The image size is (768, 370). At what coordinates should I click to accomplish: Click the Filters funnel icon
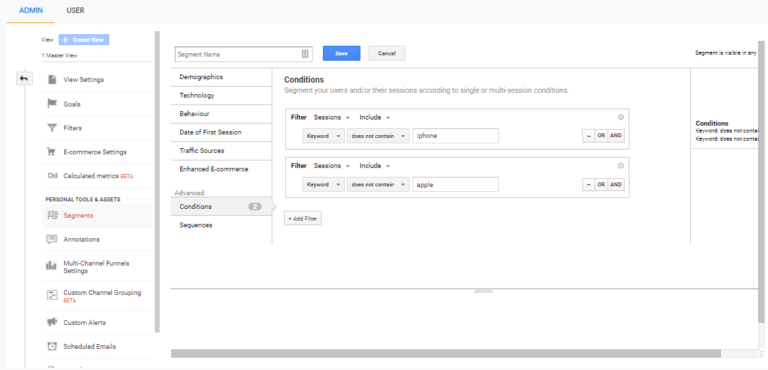click(52, 128)
